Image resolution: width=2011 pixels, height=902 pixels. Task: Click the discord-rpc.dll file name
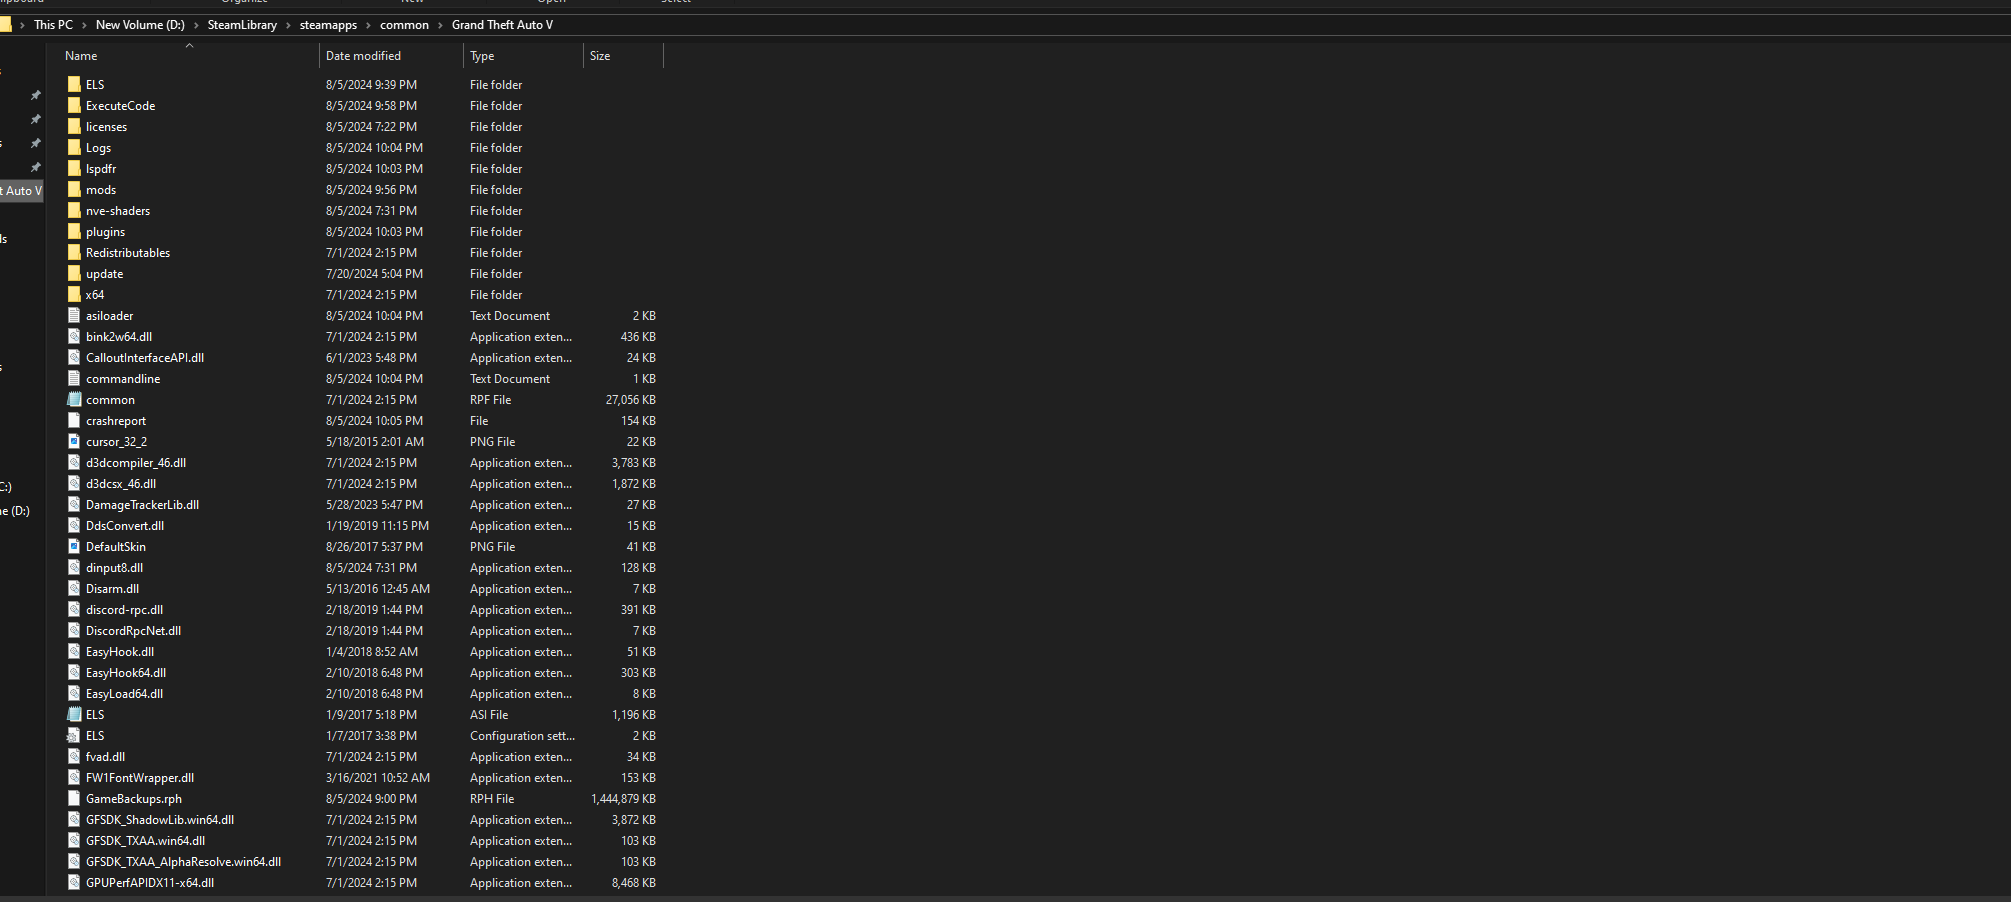pyautogui.click(x=124, y=609)
